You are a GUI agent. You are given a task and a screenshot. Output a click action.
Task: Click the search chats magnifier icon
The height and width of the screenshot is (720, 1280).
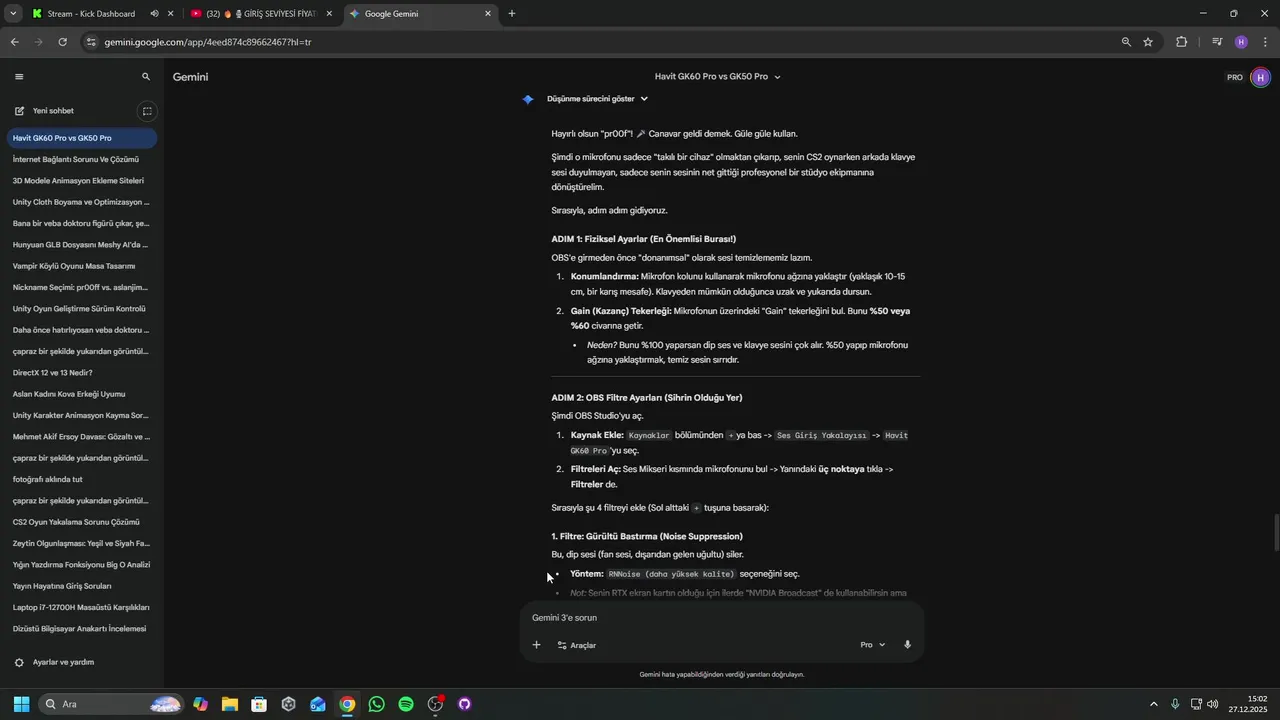[146, 77]
